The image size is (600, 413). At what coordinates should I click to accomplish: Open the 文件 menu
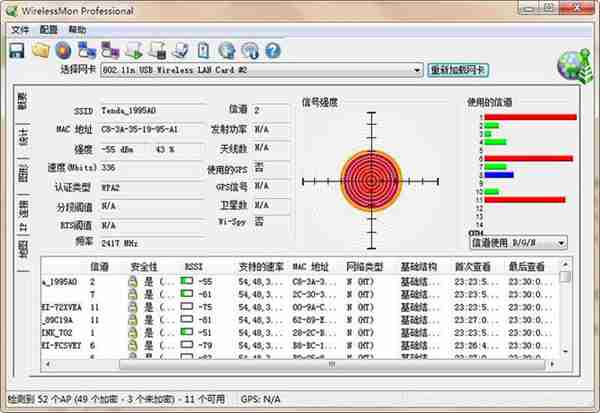coord(20,29)
